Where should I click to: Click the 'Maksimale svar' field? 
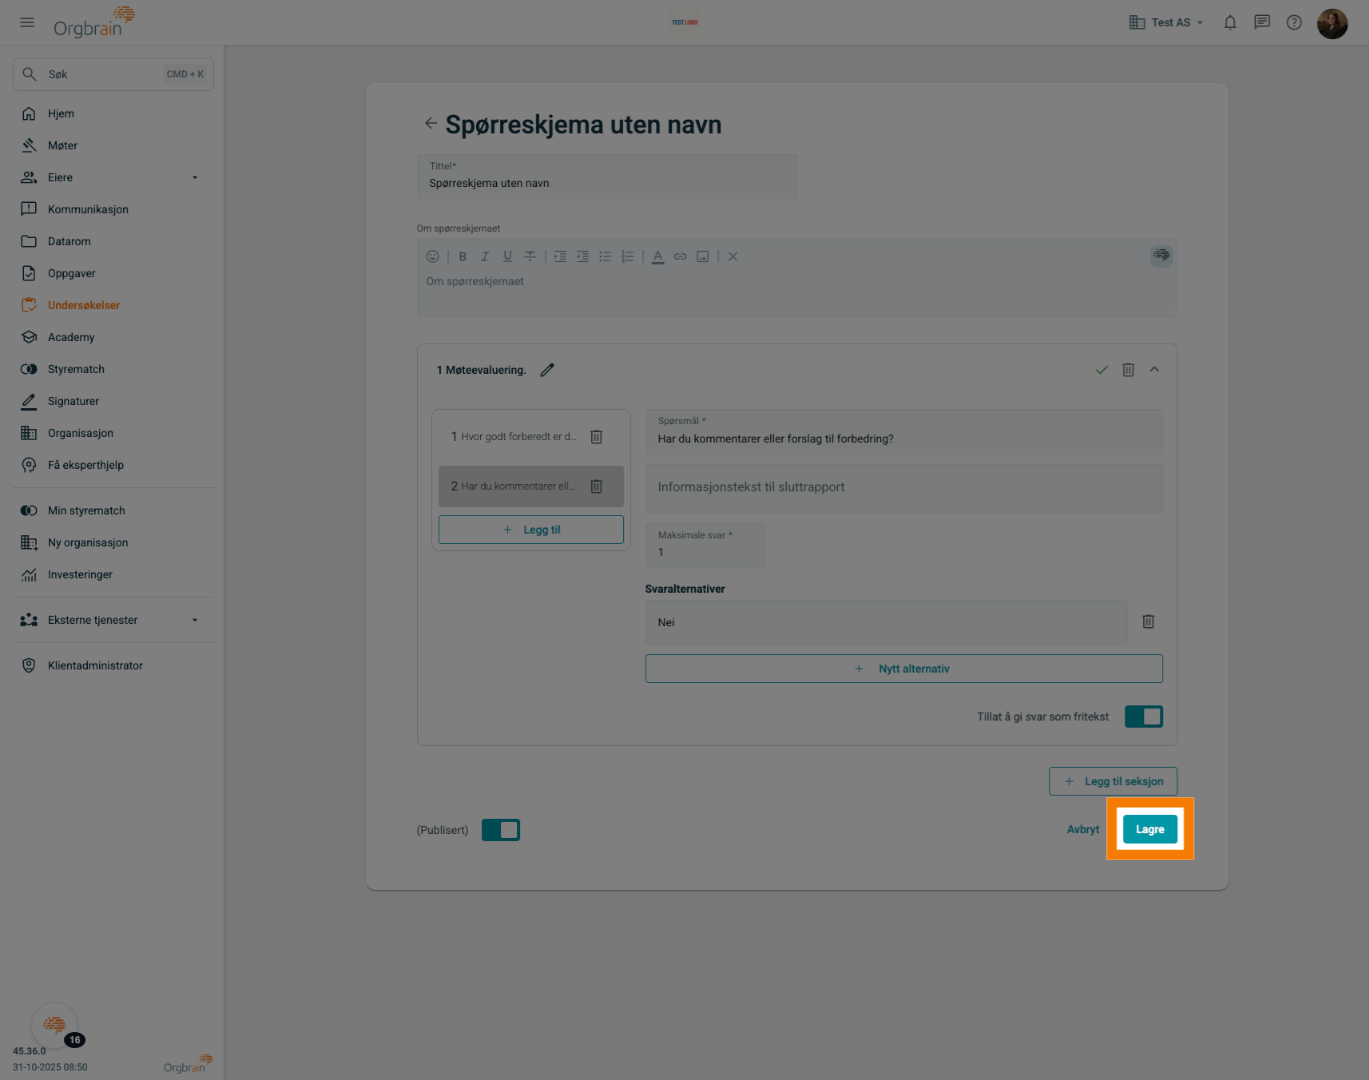tap(705, 545)
